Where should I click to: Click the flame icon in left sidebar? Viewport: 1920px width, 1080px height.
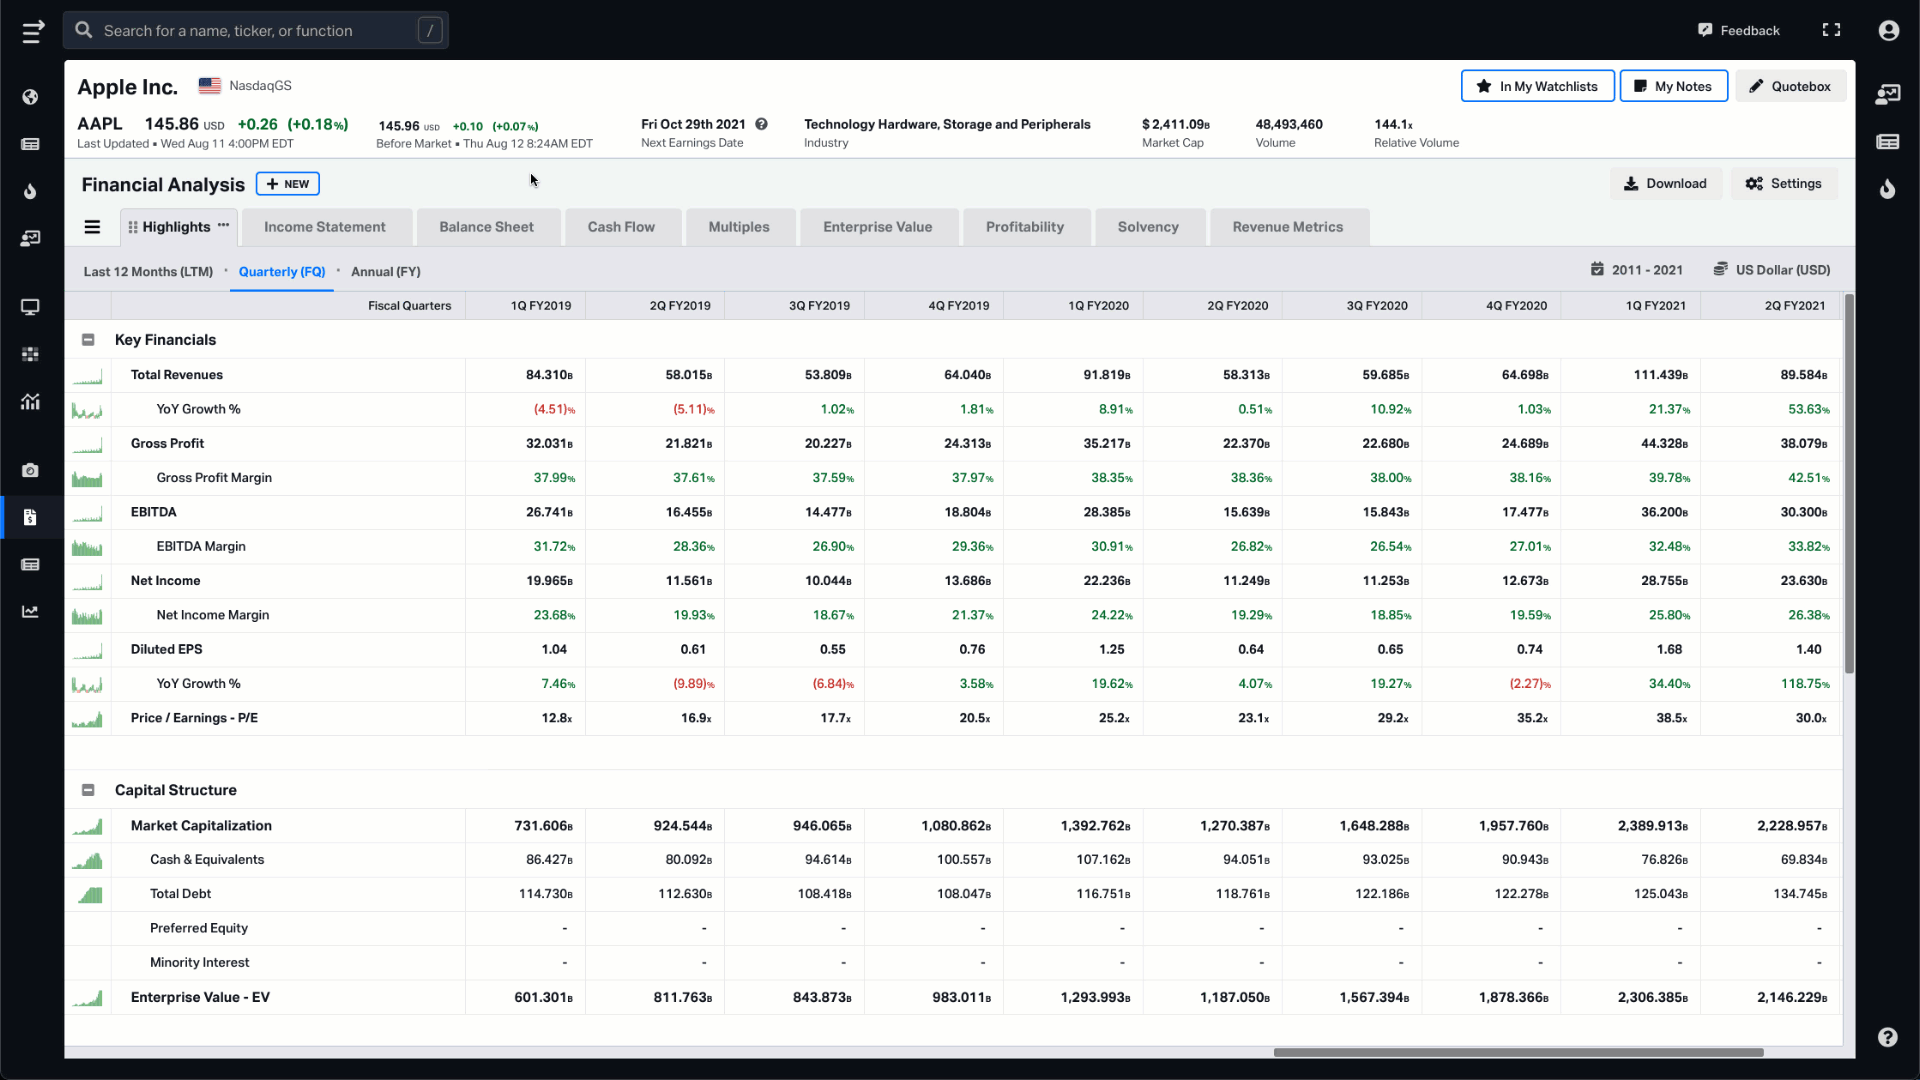pyautogui.click(x=30, y=191)
